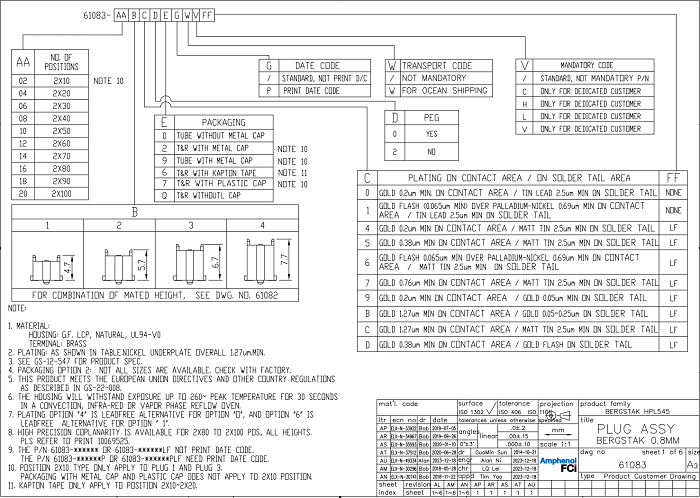Screen dimensions: 700x498
Task: Click the 'AA' part number box
Action: (x=121, y=16)
